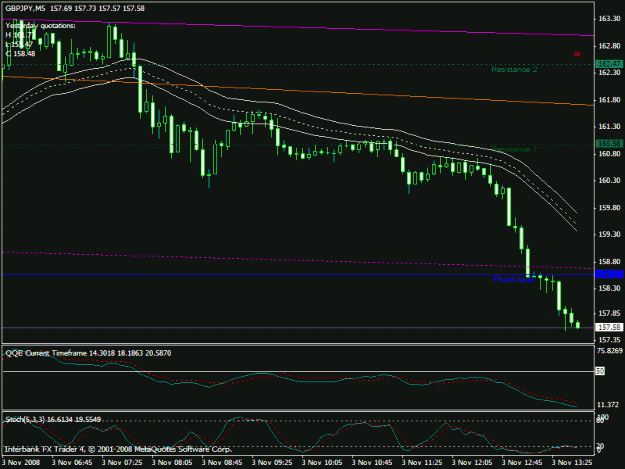The width and height of the screenshot is (625, 469).
Task: Click the red marker symbol near Resistance 2
Action: coord(577,54)
